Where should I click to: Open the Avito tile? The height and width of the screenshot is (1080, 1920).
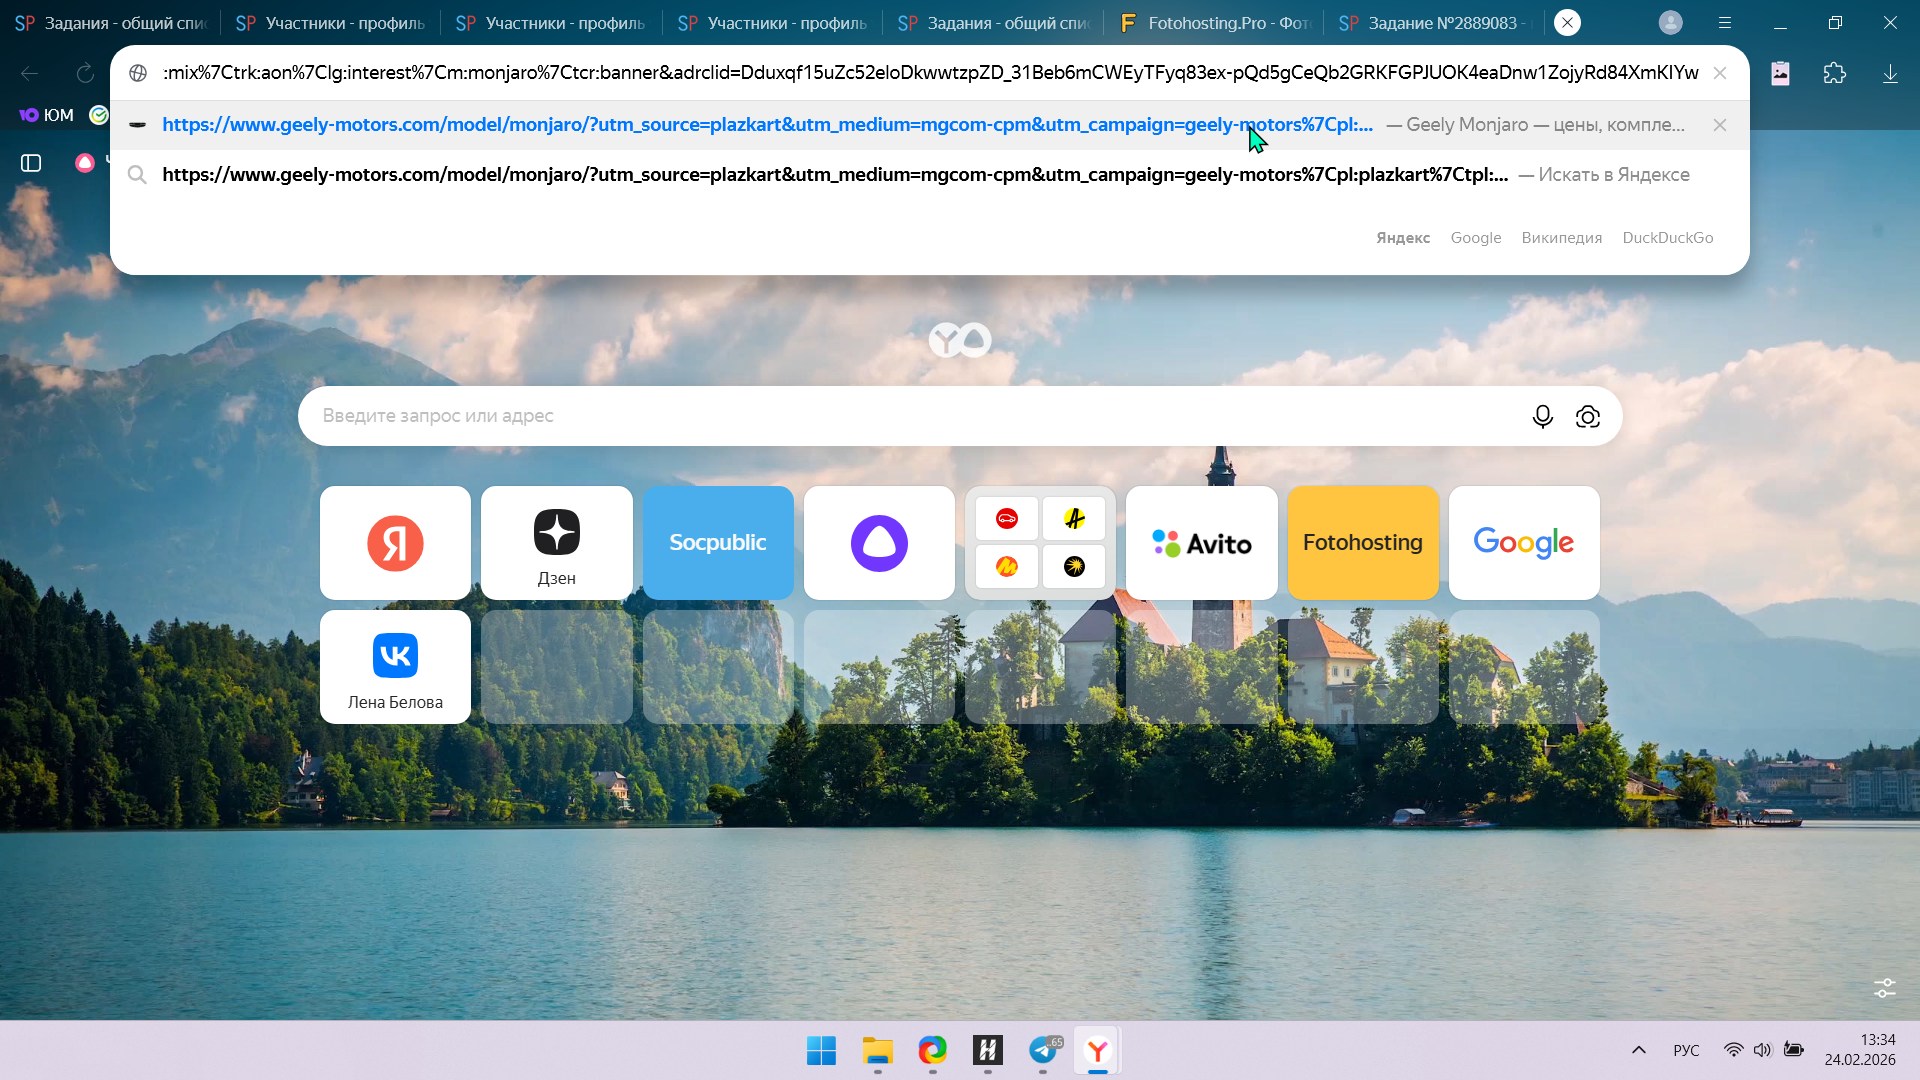pos(1201,543)
